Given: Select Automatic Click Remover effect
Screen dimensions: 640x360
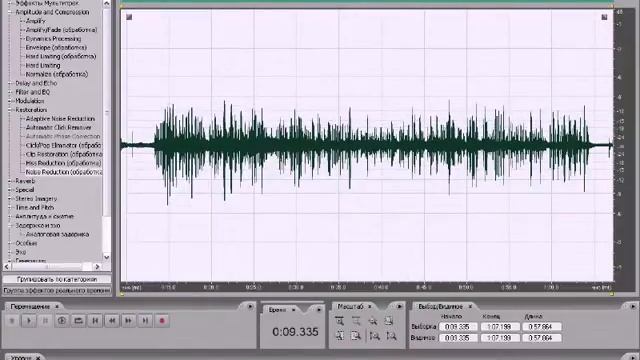Looking at the screenshot, I should pyautogui.click(x=59, y=128).
